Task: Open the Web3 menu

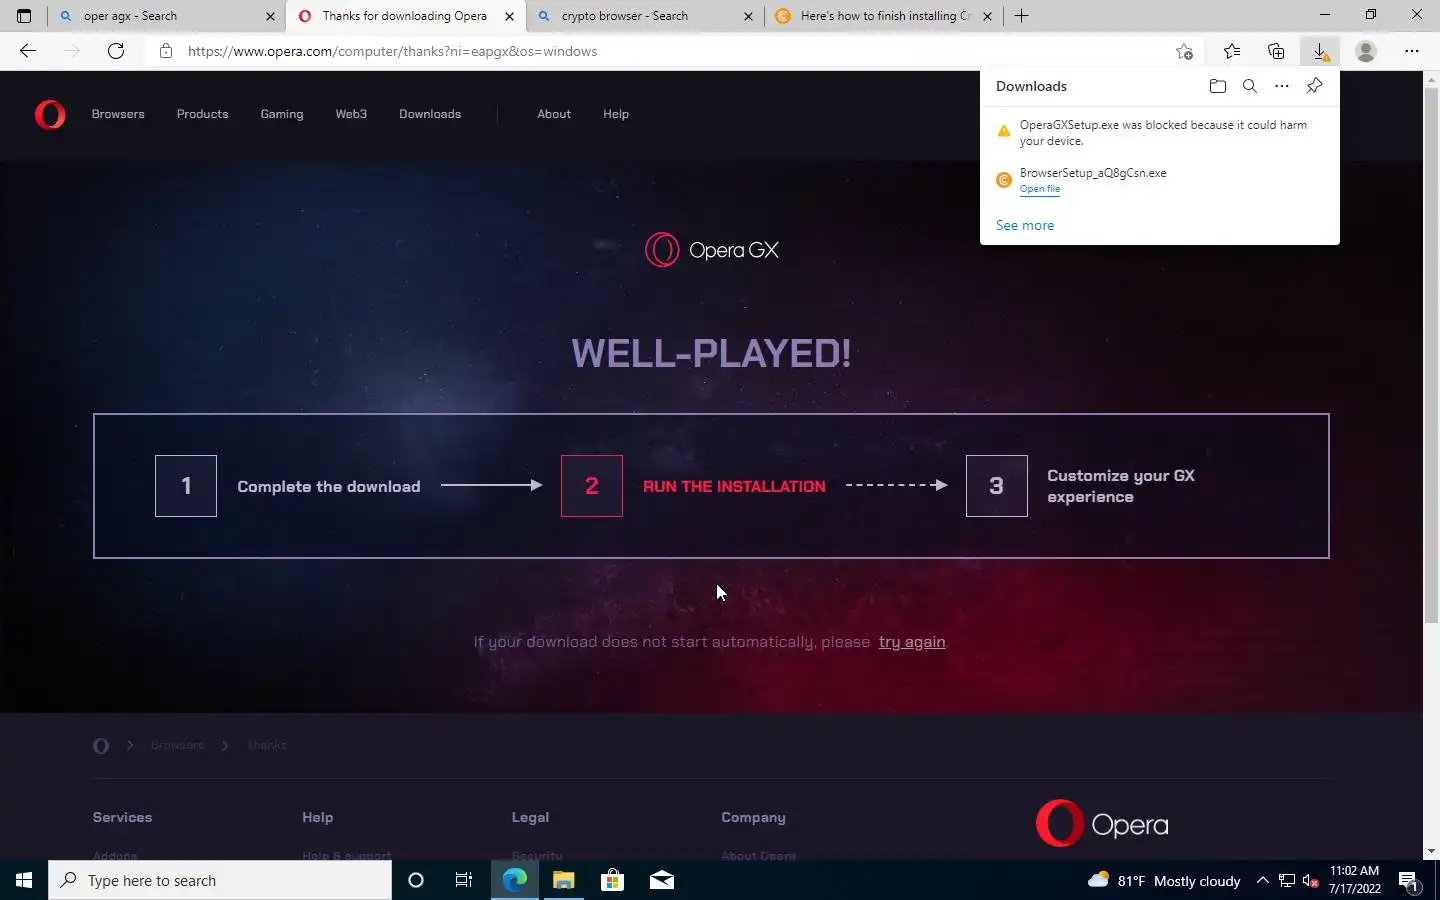Action: pos(351,114)
